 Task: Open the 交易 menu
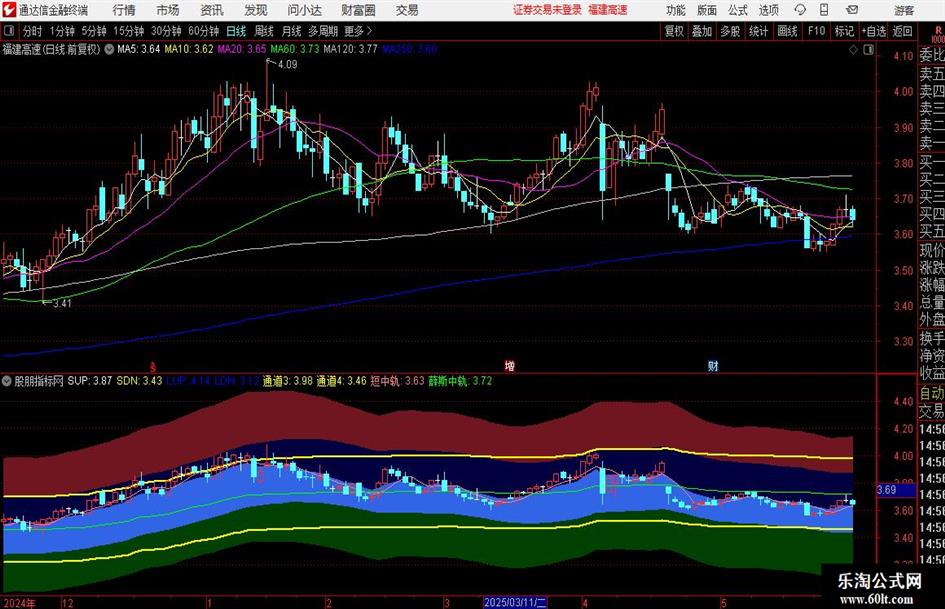(x=407, y=10)
